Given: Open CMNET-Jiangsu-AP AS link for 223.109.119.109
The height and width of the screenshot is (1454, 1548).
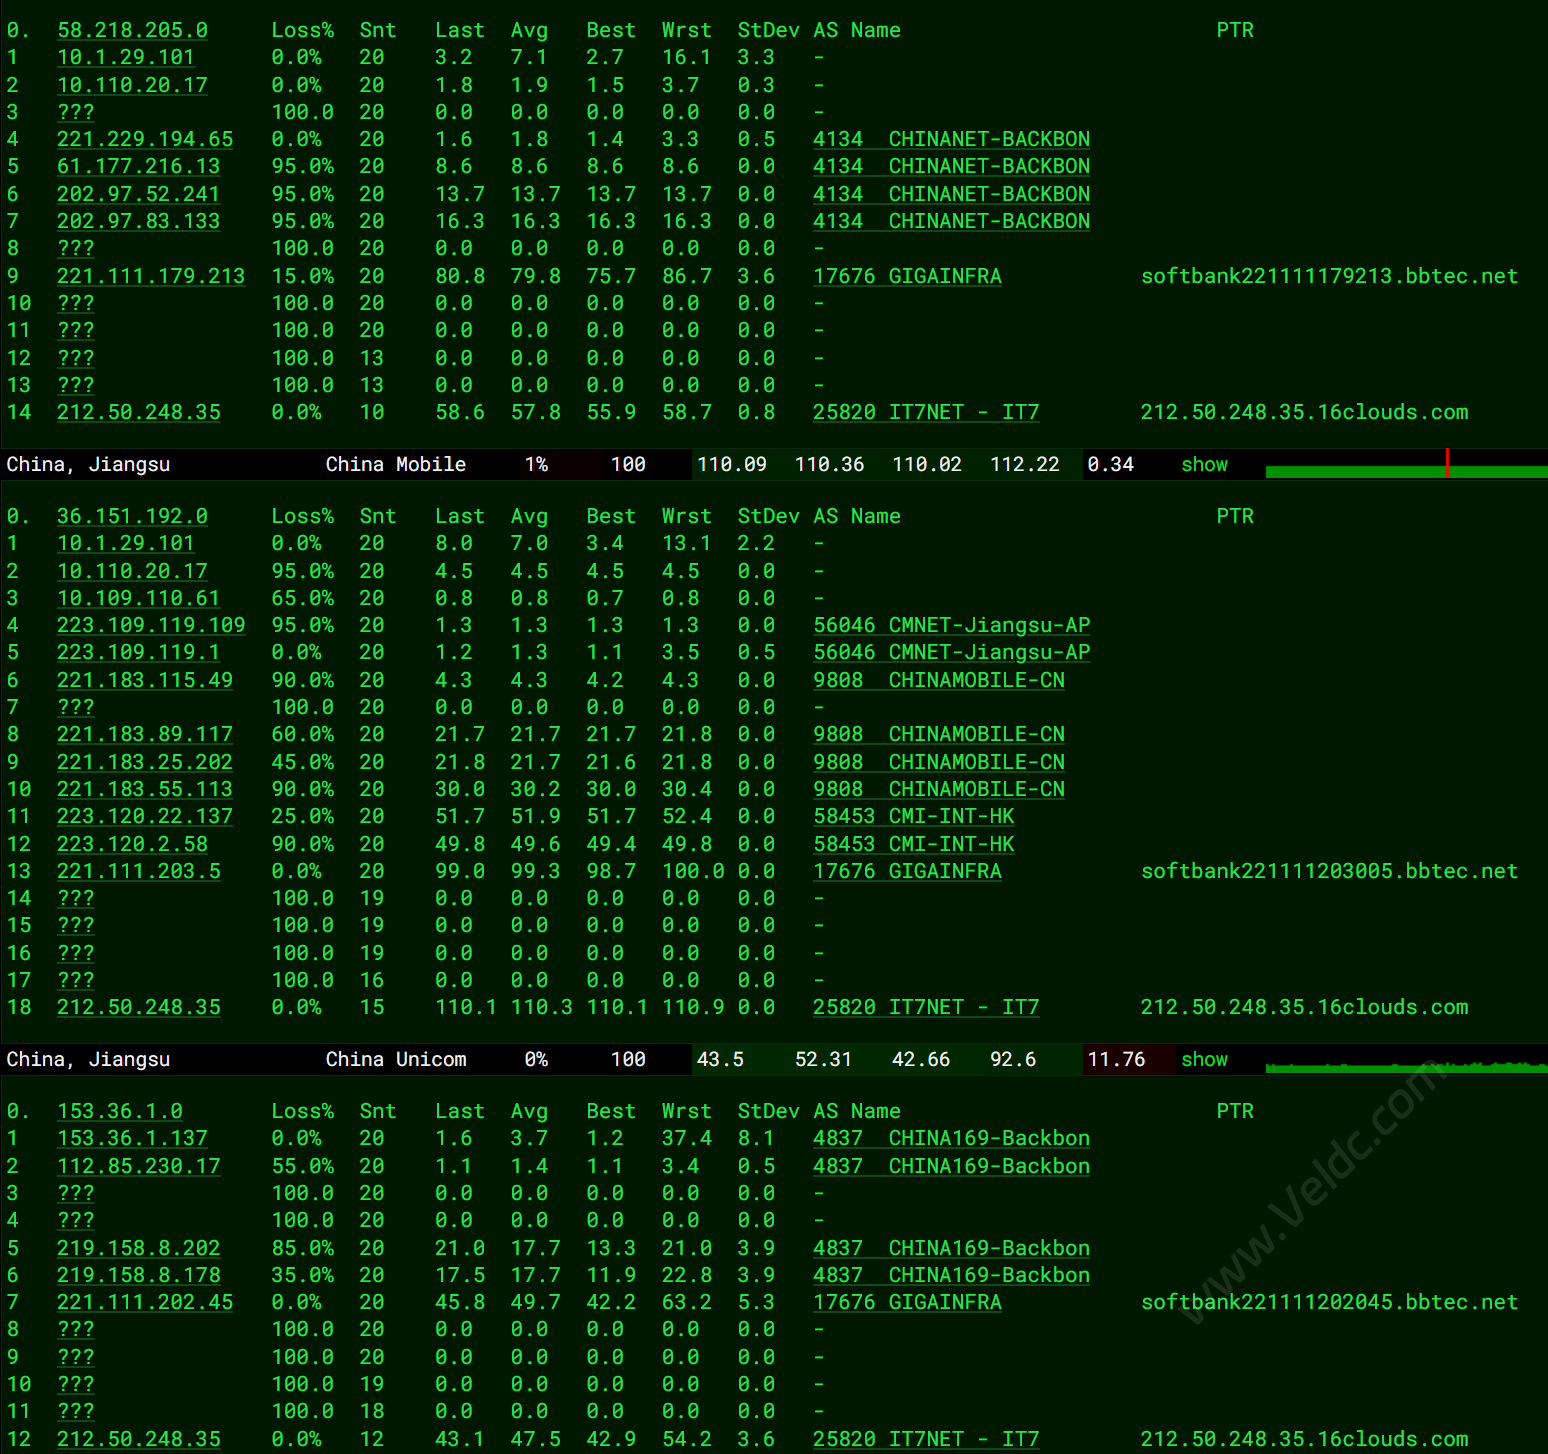Looking at the screenshot, I should 951,626.
